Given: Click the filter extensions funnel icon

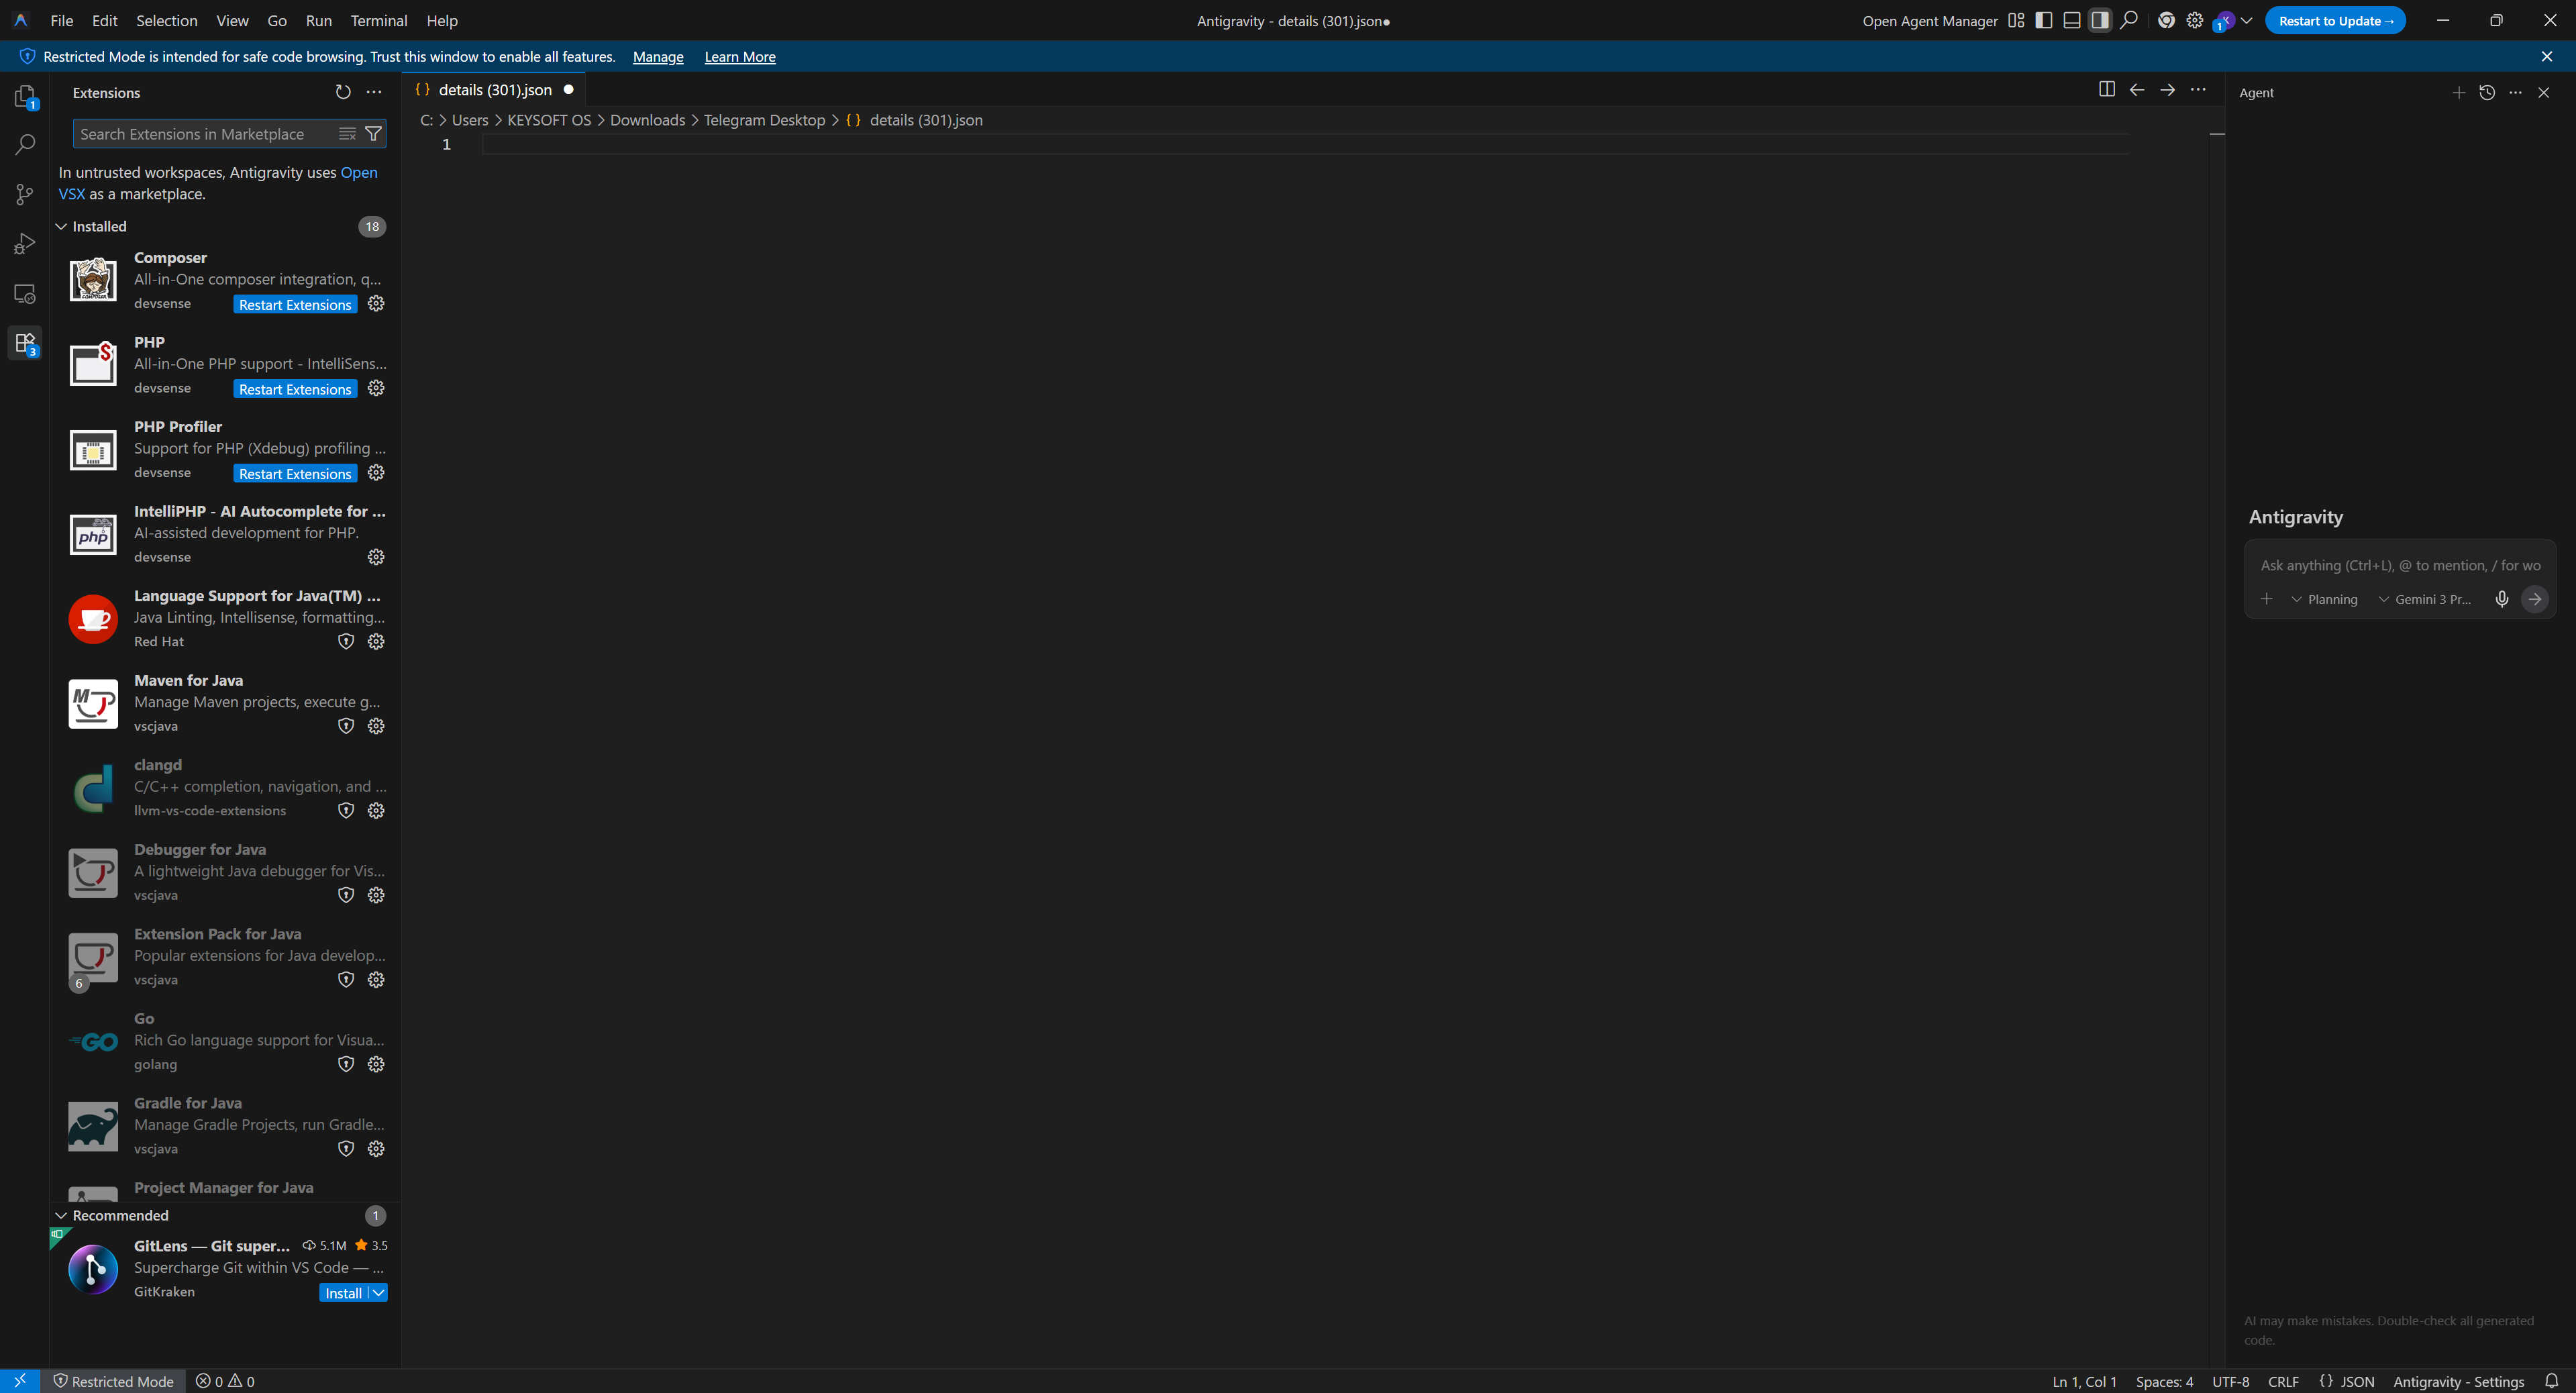Looking at the screenshot, I should [373, 134].
